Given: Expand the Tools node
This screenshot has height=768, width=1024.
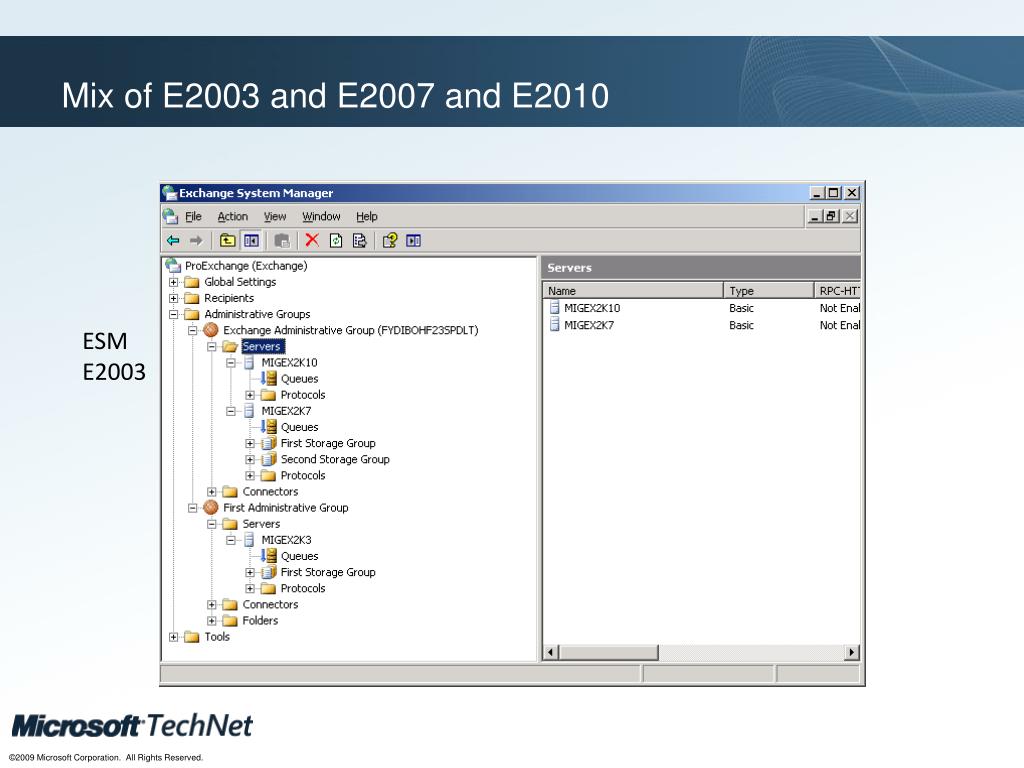Looking at the screenshot, I should (173, 637).
